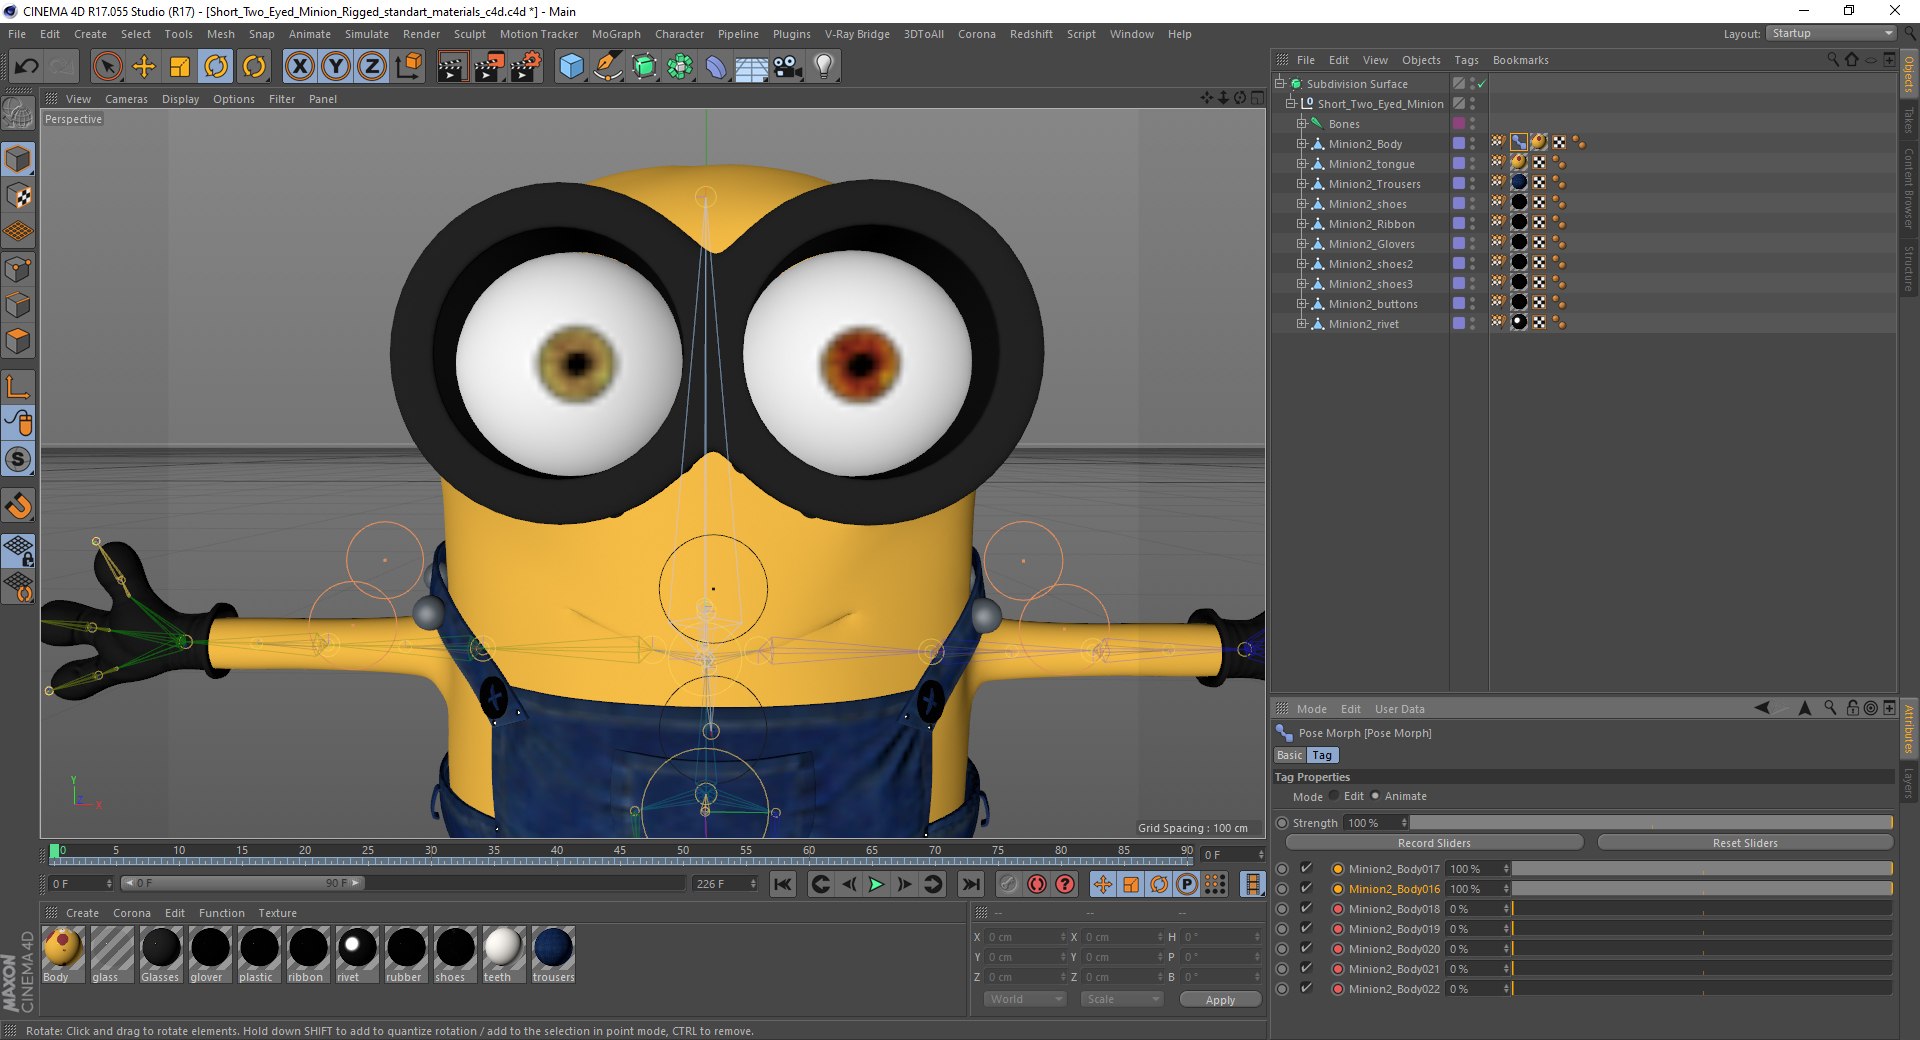Click the Undo arrow icon
The image size is (1920, 1040).
27,67
